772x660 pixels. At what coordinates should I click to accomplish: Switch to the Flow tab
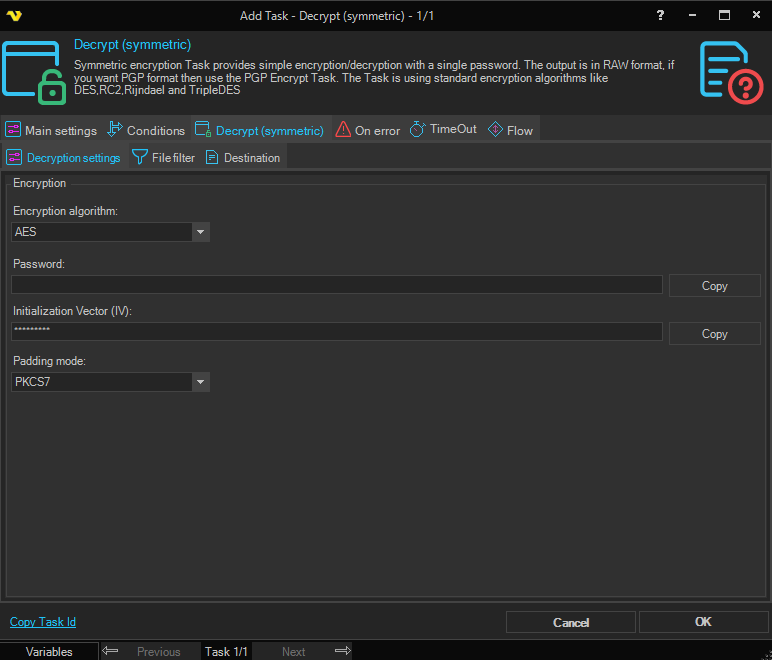pos(510,130)
